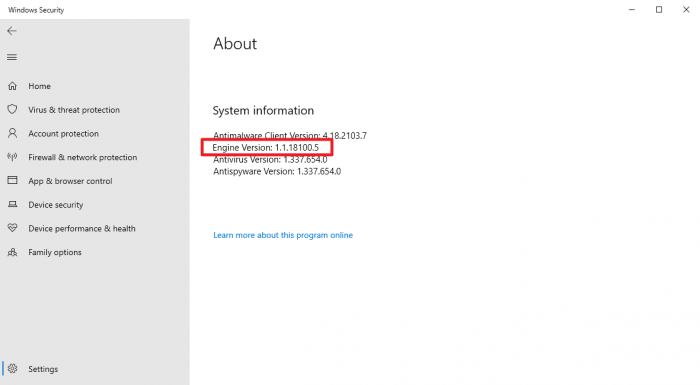Minimize the Windows Security window
This screenshot has width=700, height=385.
(x=632, y=9)
